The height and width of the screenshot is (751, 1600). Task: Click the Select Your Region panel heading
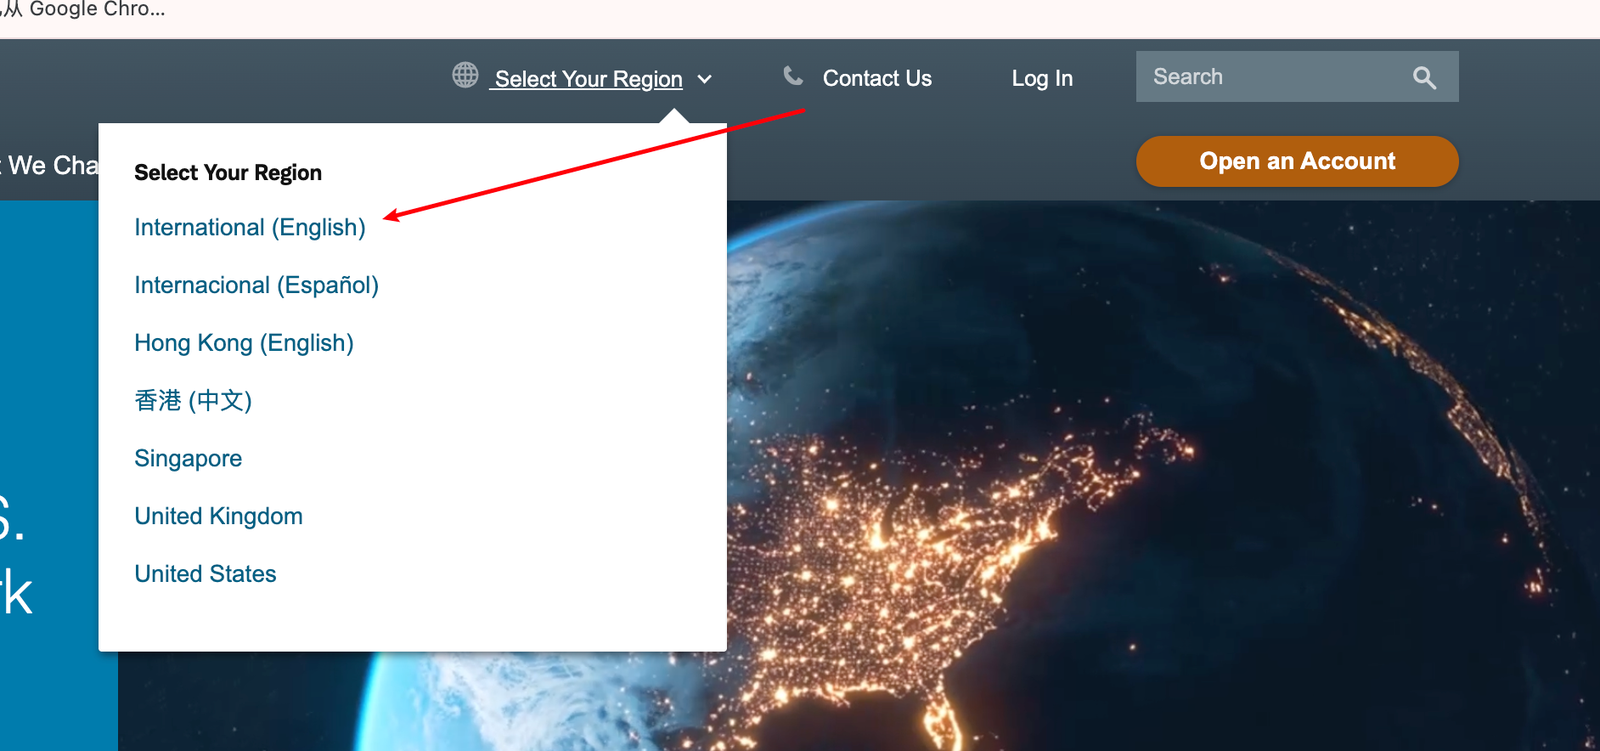click(x=228, y=173)
